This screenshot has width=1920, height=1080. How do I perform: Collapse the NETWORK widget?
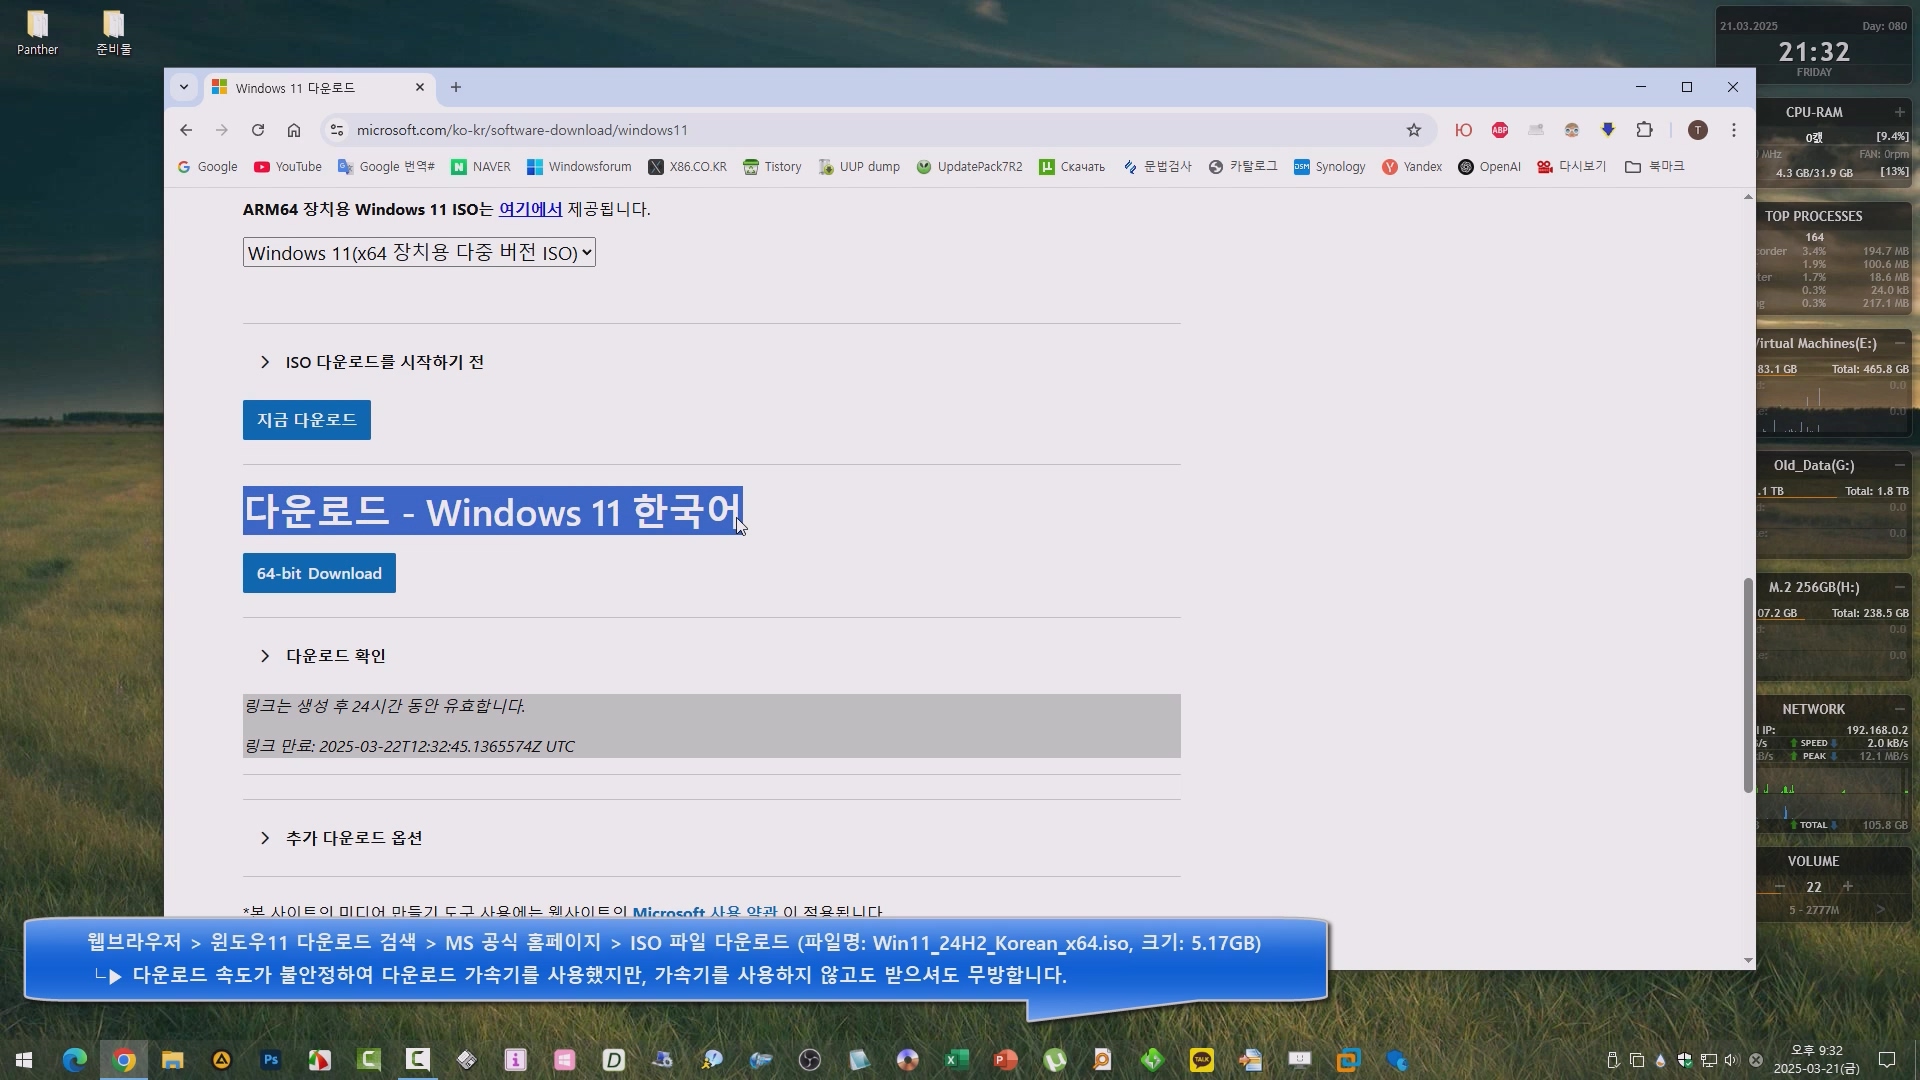[1899, 709]
